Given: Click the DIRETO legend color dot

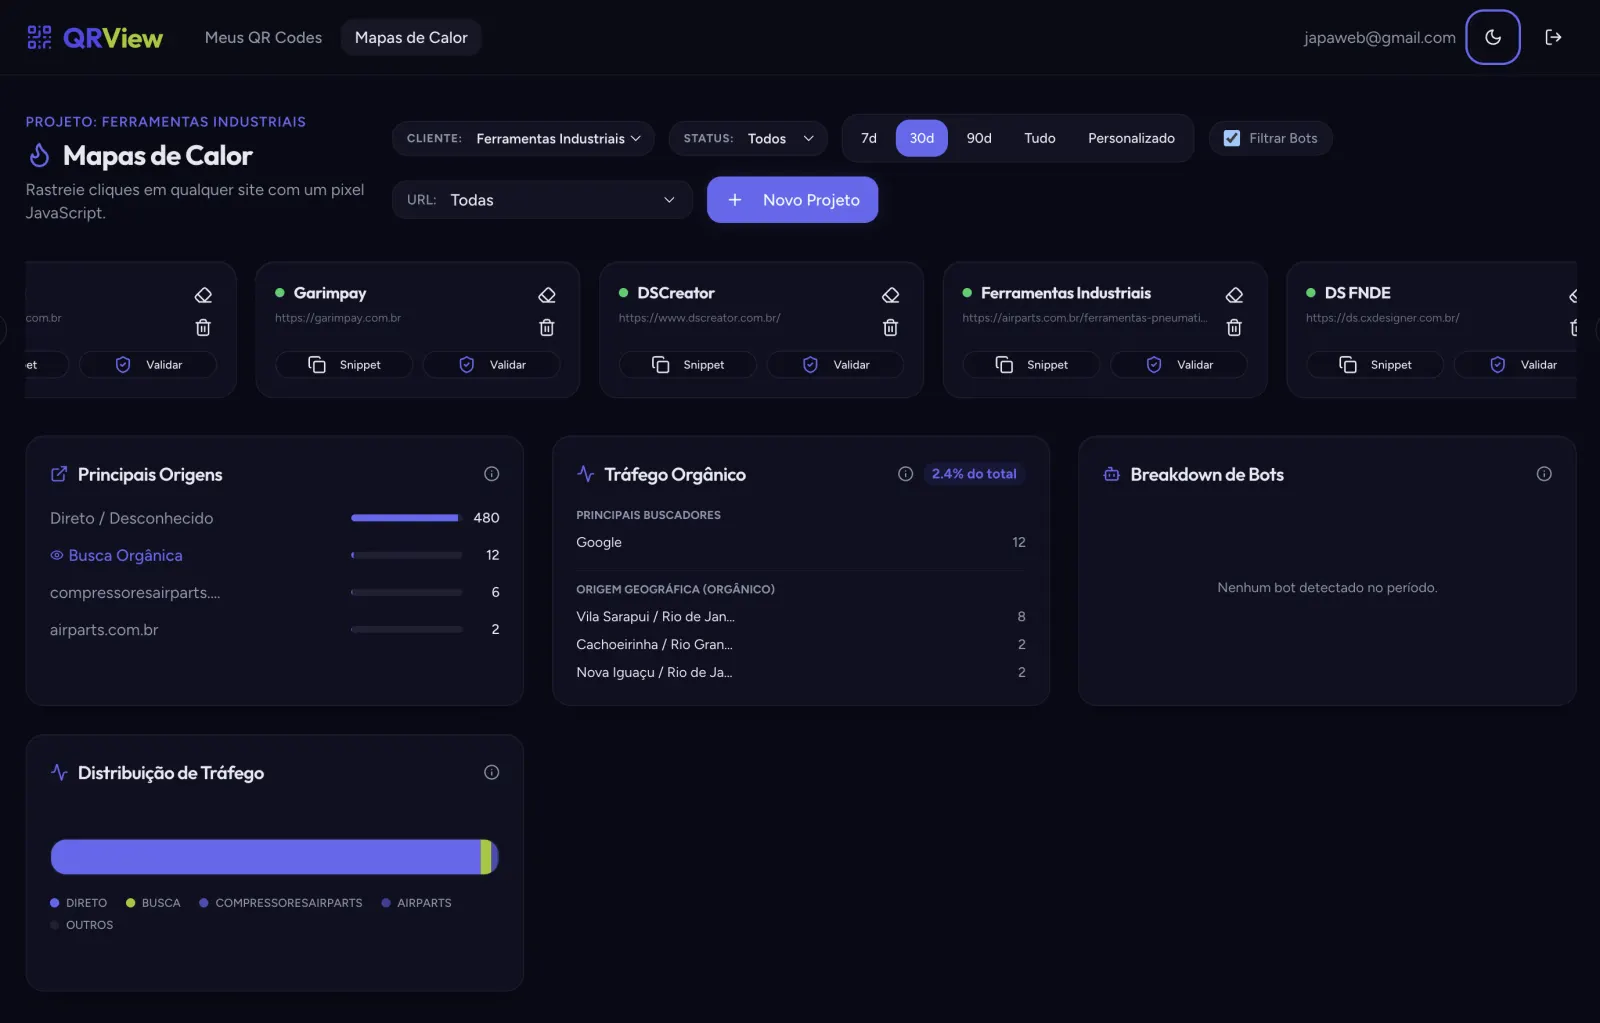Looking at the screenshot, I should [x=55, y=903].
